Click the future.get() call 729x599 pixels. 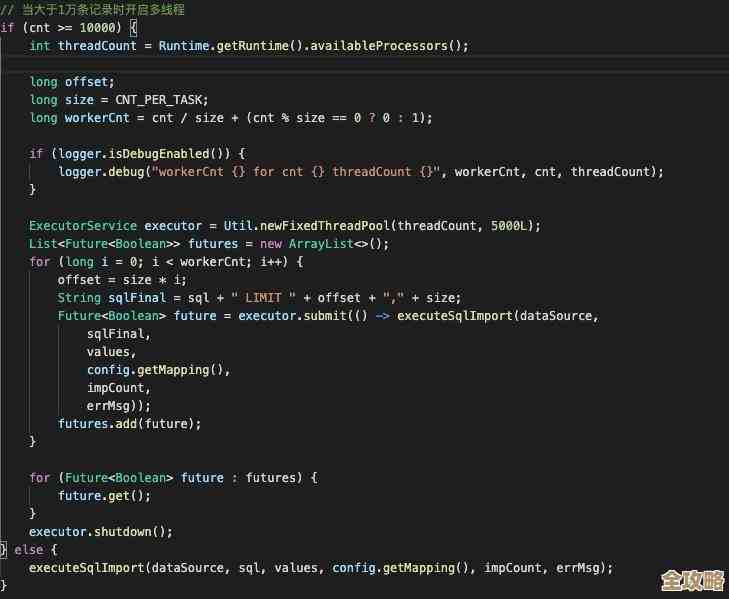104,495
